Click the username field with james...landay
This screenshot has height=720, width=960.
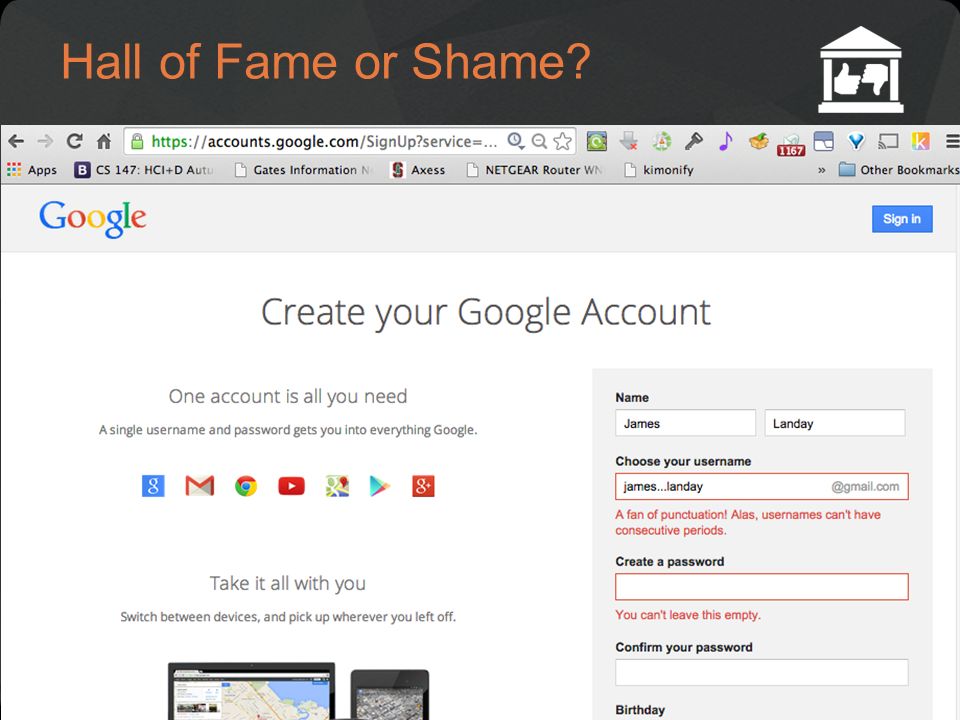[x=762, y=487]
